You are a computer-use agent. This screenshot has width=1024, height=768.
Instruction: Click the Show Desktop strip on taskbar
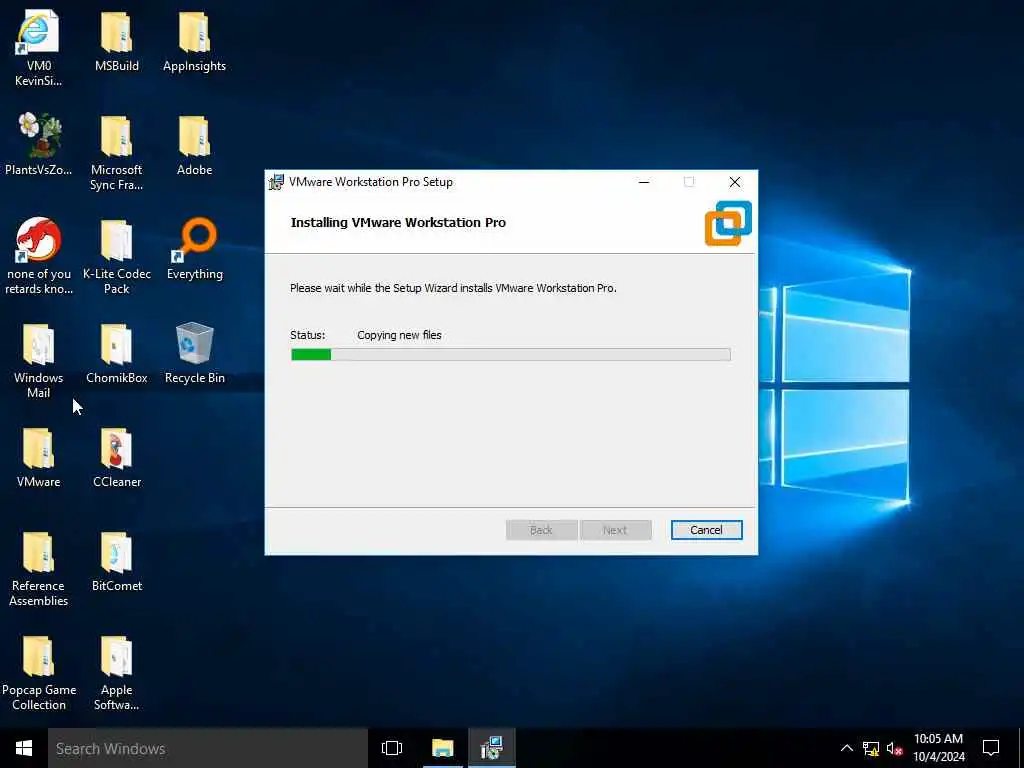[1021, 748]
